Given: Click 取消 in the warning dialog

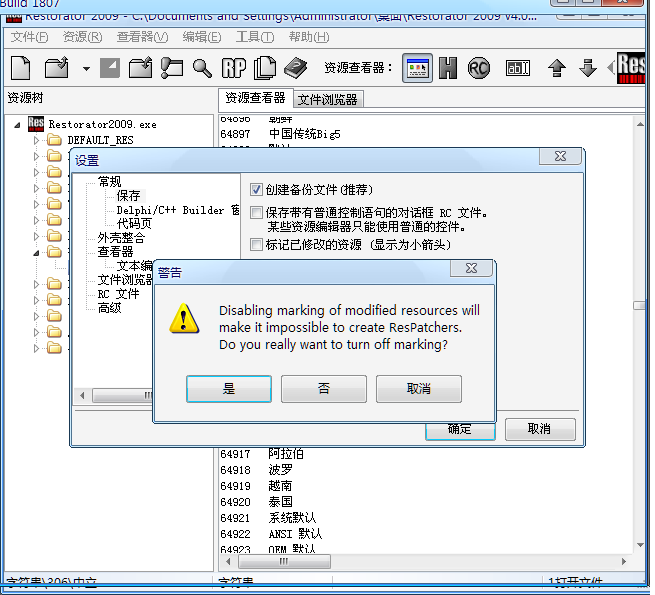Looking at the screenshot, I should [419, 389].
